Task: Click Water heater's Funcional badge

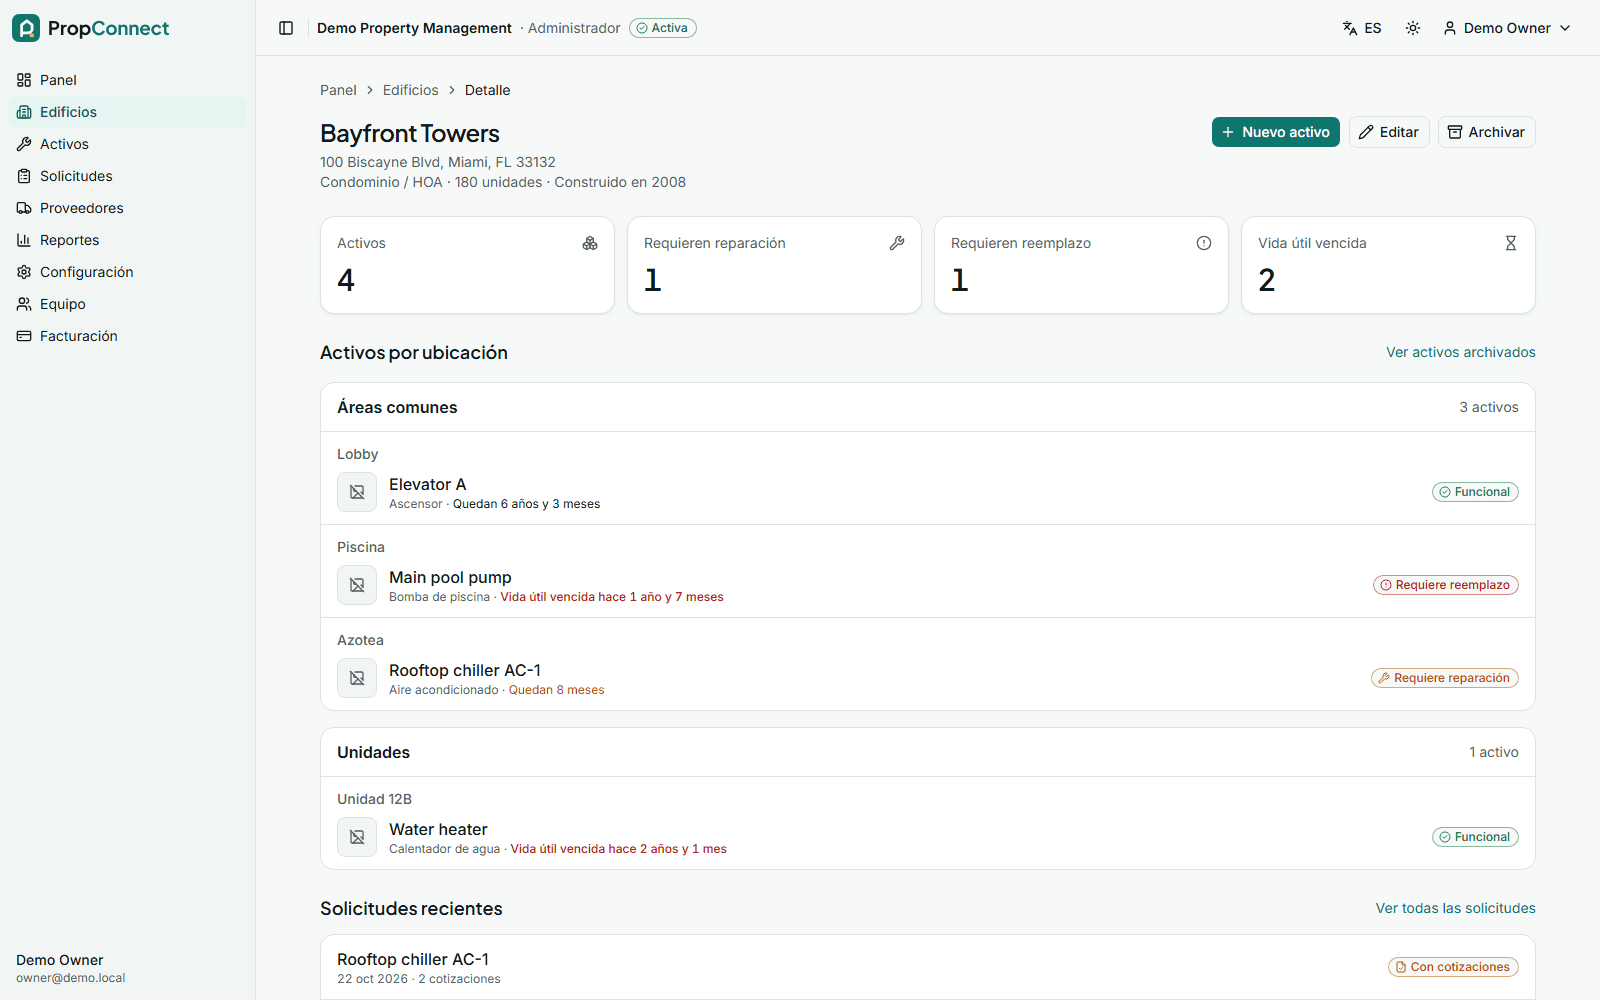Action: 1475,837
